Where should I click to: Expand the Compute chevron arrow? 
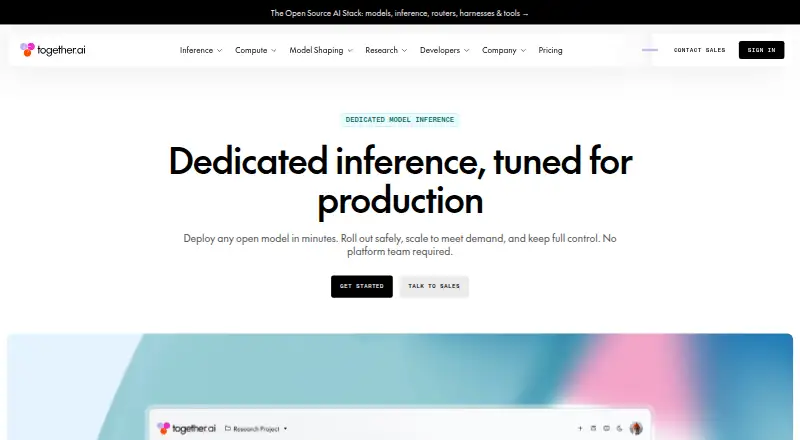[x=273, y=51]
